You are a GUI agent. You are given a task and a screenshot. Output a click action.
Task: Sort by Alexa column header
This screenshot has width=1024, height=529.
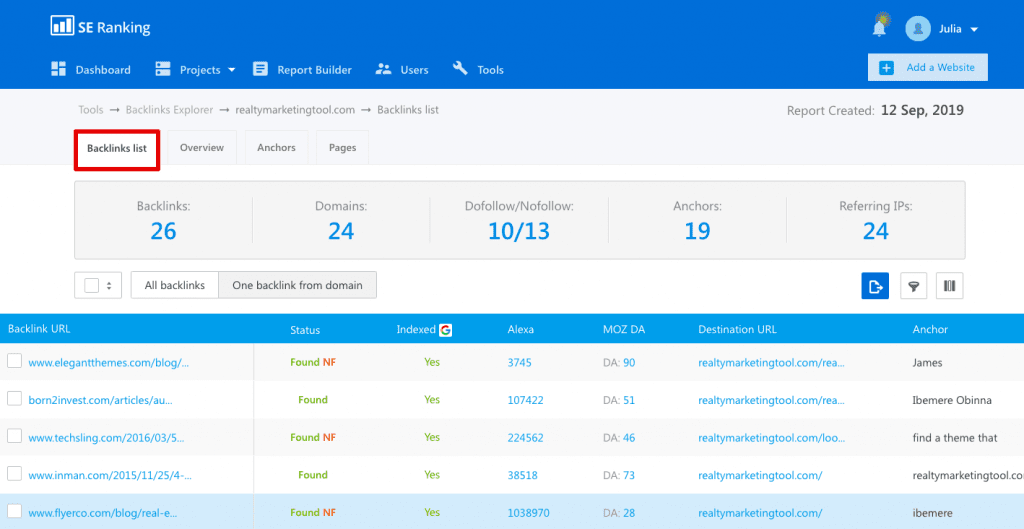pos(520,330)
